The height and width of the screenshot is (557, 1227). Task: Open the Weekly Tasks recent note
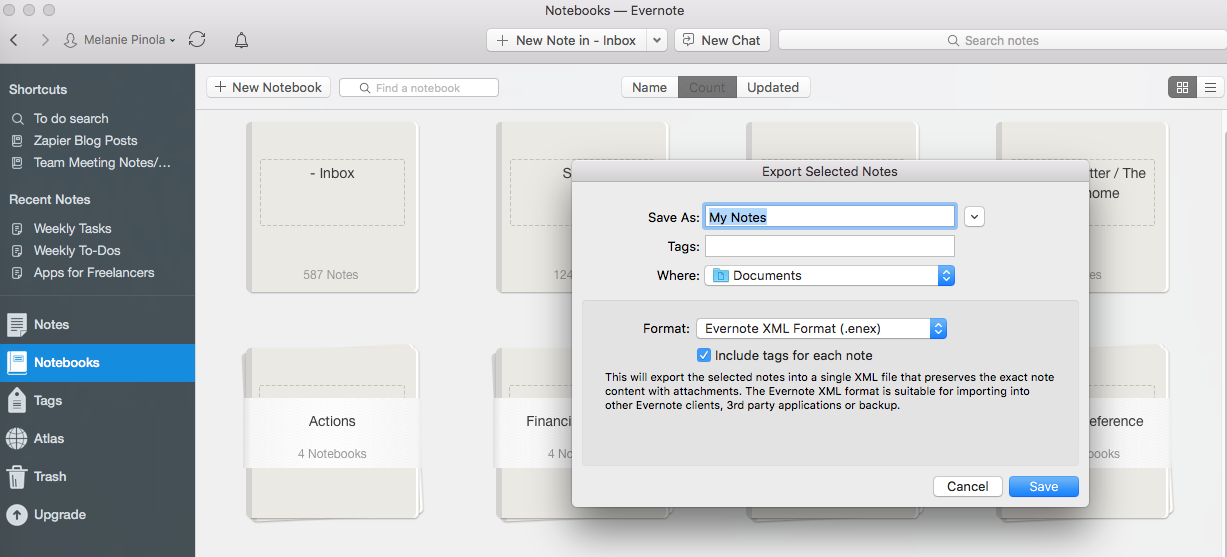[72, 228]
